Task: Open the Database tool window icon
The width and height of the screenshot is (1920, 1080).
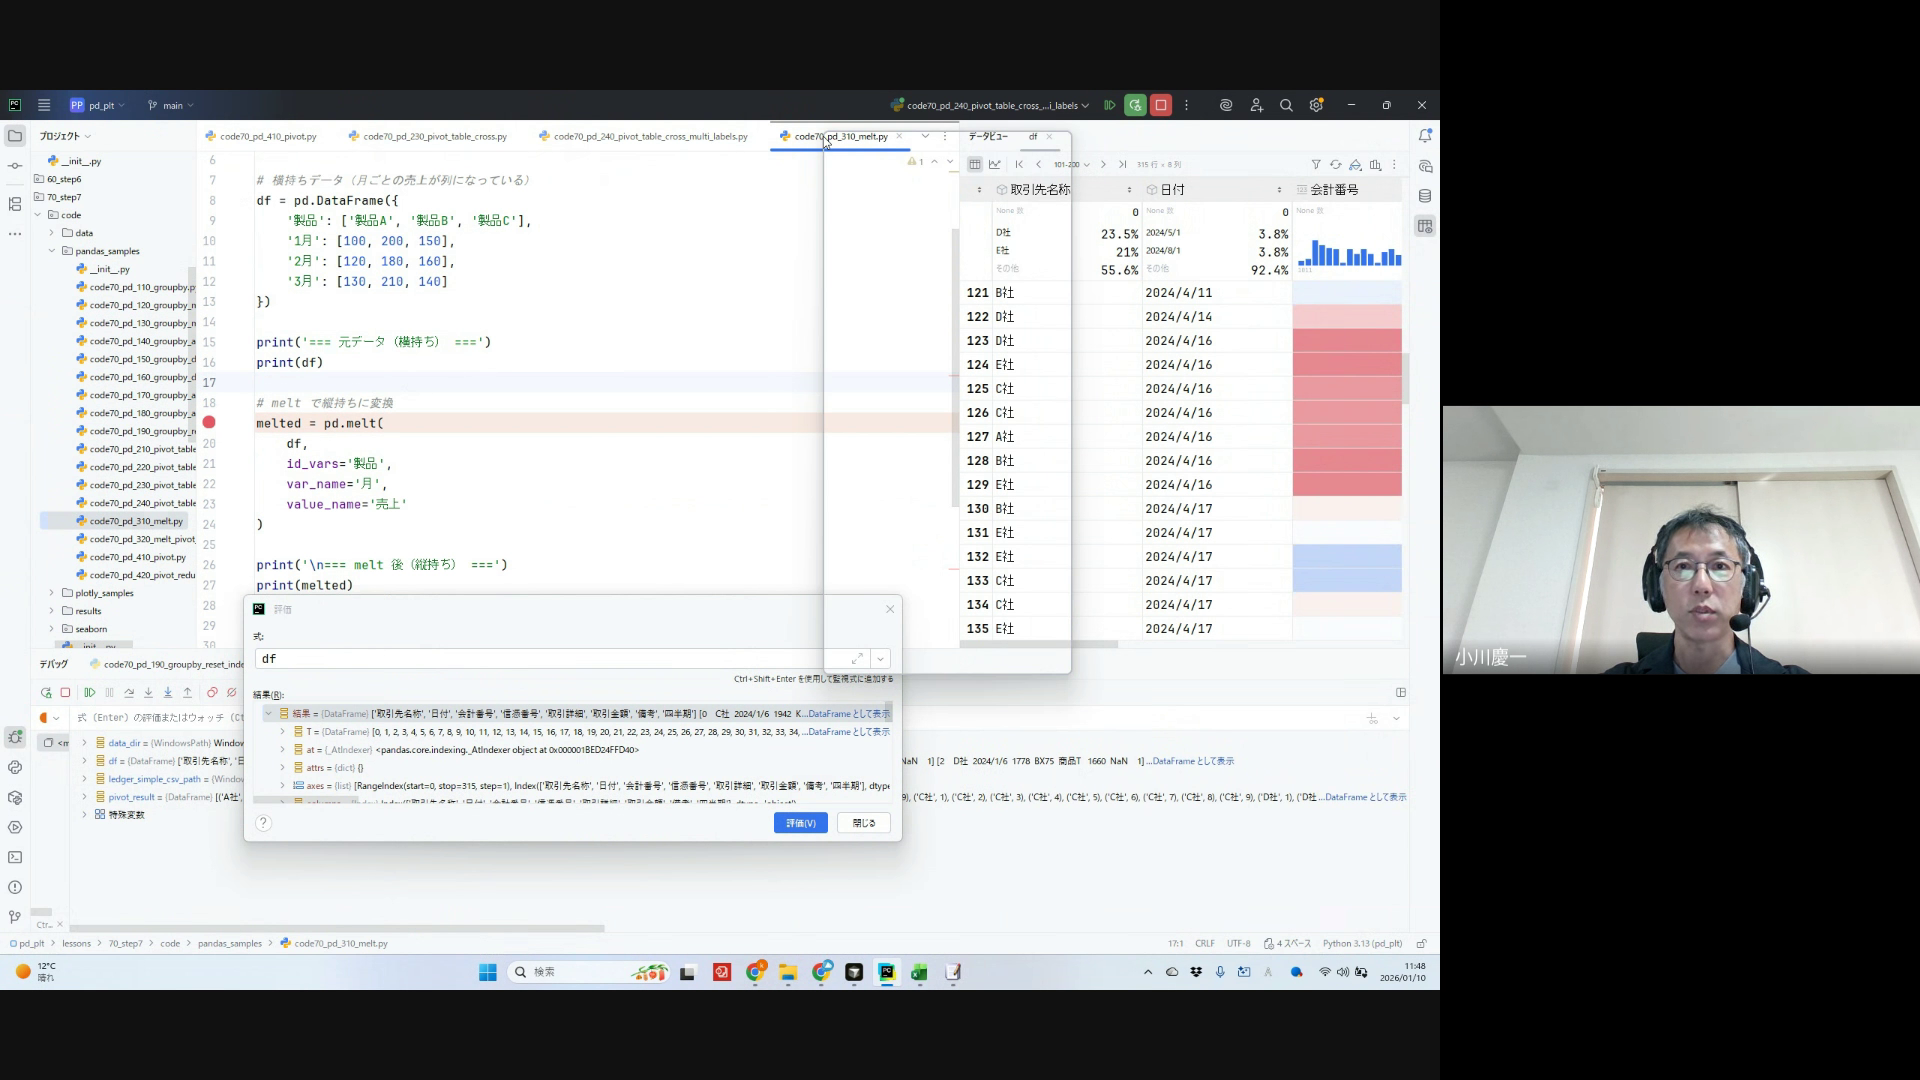Action: [x=1425, y=196]
